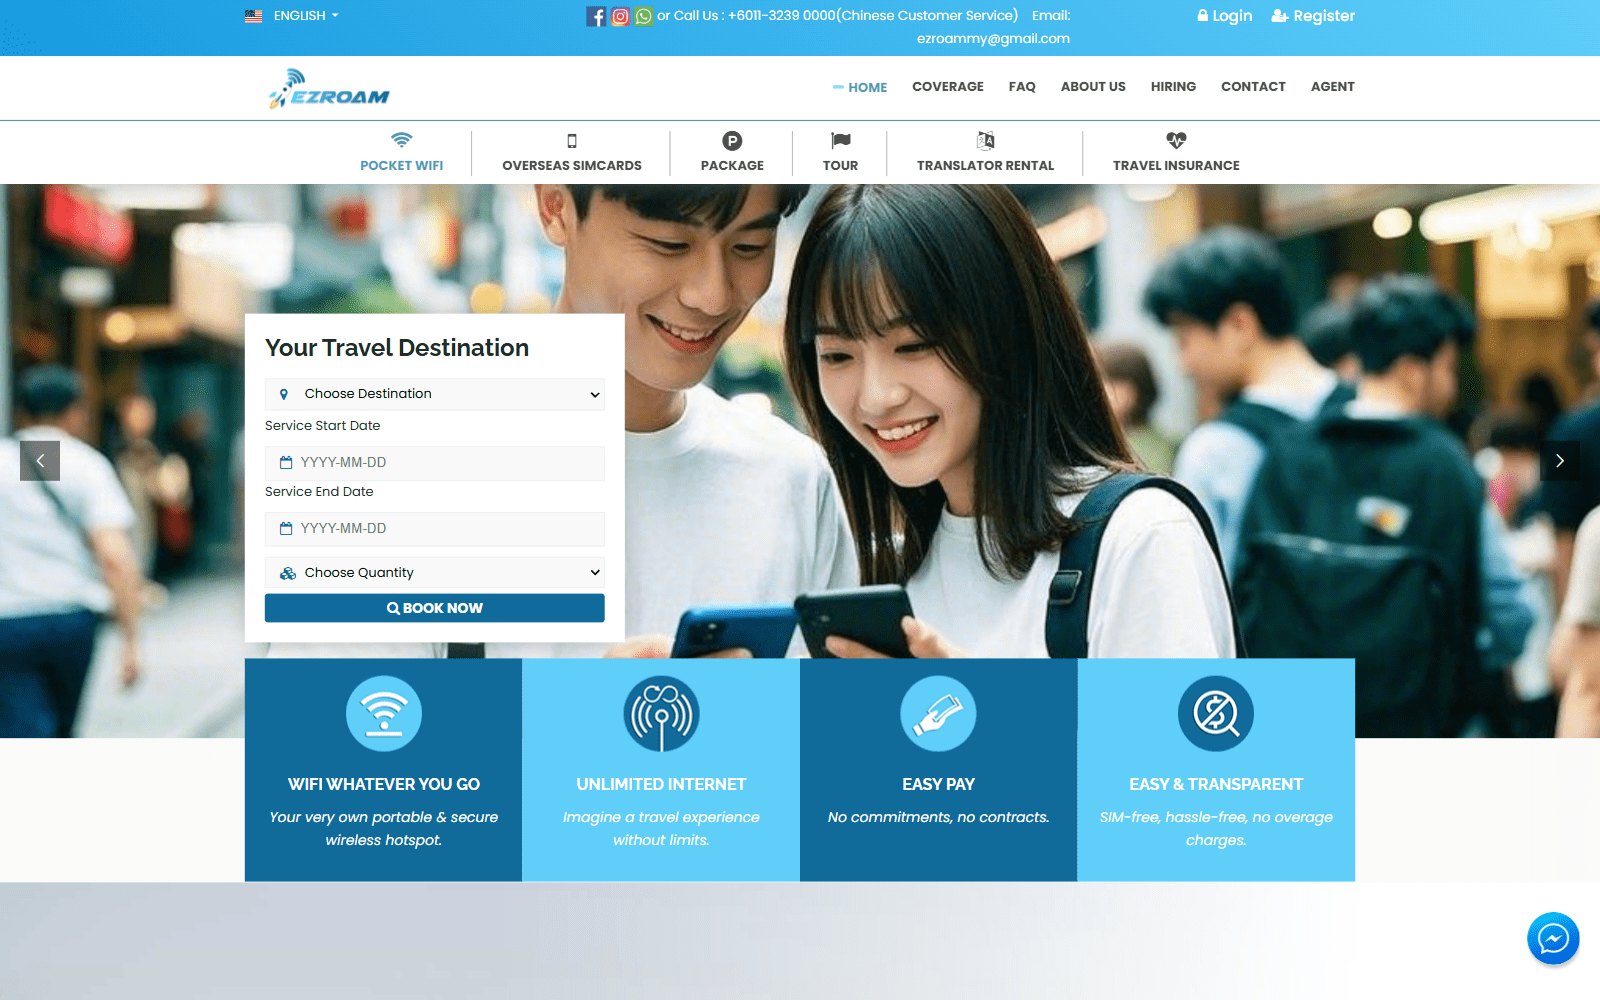Viewport: 1600px width, 1000px height.
Task: Select the Travel Insurance tab
Action: (1176, 153)
